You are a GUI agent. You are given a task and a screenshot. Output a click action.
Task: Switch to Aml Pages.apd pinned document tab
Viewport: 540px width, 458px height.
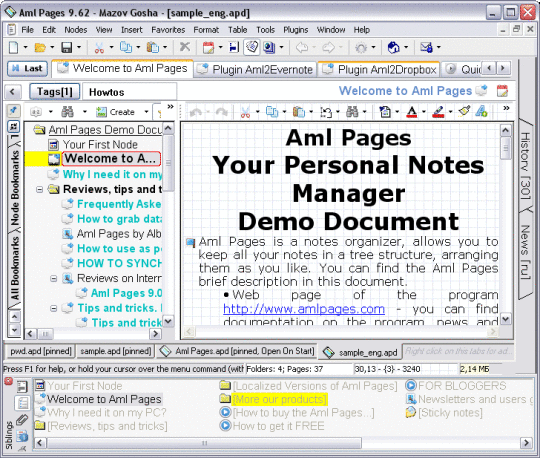tap(237, 351)
